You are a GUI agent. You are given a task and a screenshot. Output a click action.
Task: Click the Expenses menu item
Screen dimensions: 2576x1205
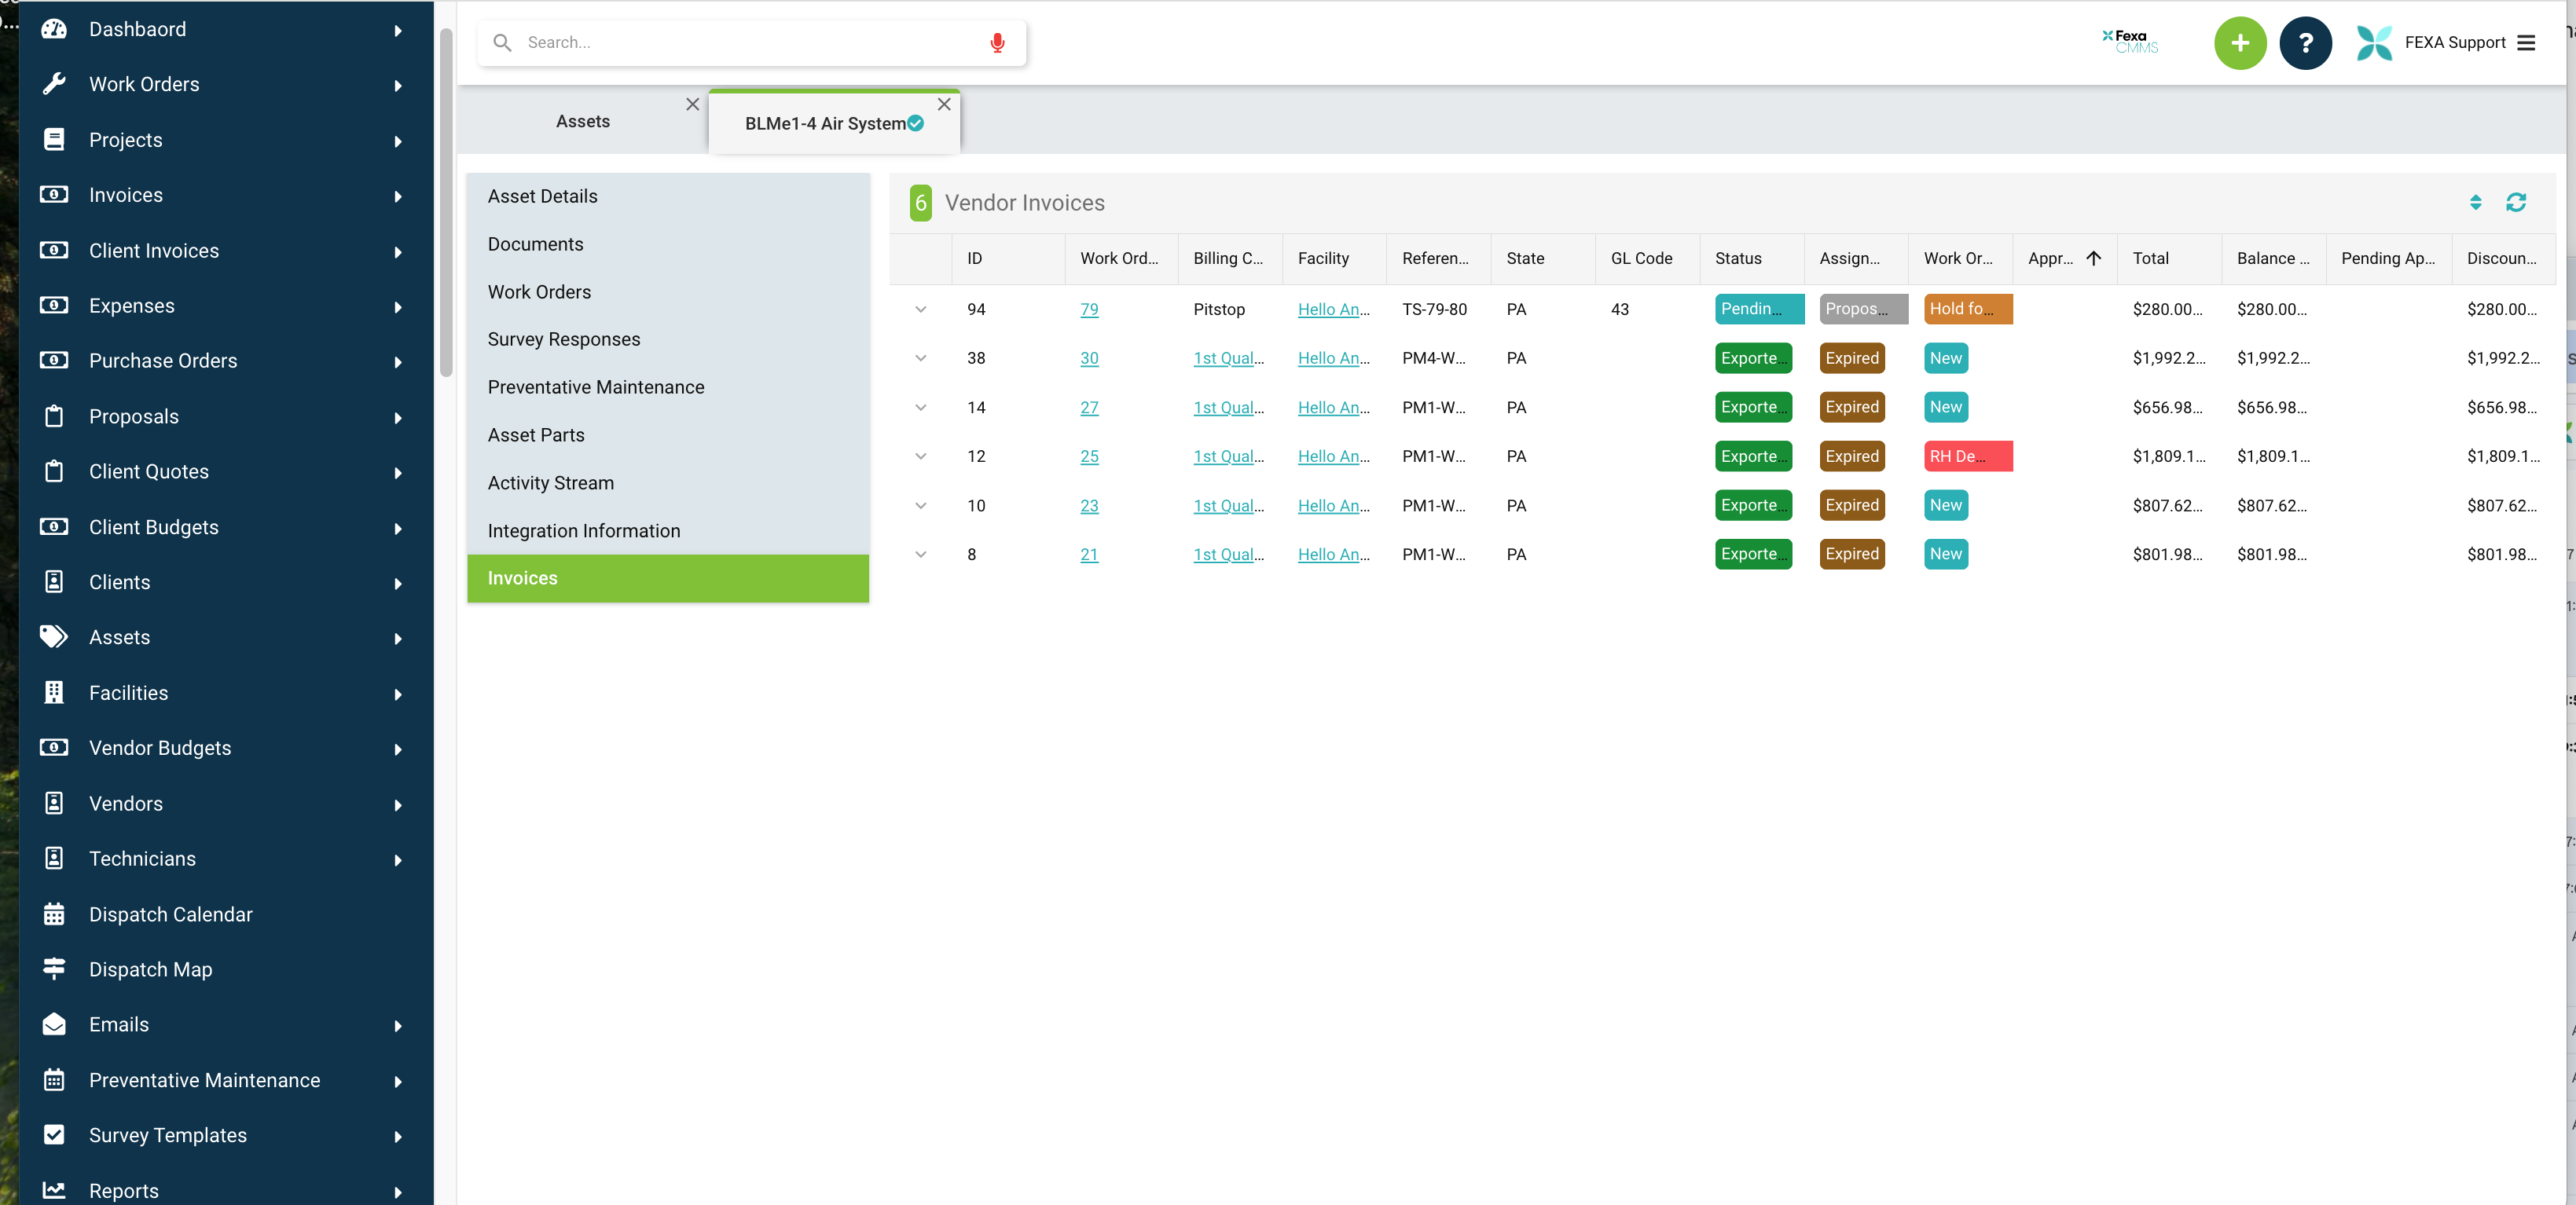click(x=226, y=306)
